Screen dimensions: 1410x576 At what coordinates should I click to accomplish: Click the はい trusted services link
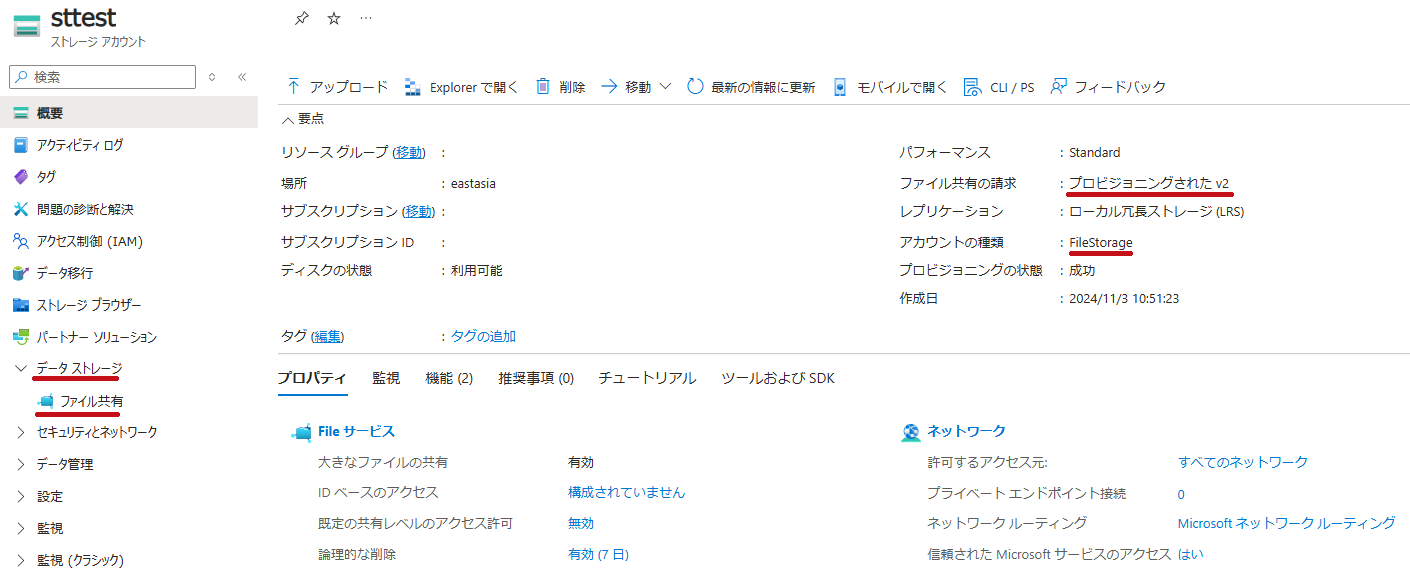(1191, 555)
